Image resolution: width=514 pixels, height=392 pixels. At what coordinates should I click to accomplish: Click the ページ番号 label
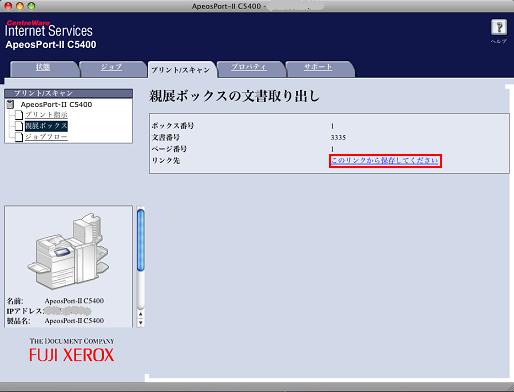[x=169, y=149]
